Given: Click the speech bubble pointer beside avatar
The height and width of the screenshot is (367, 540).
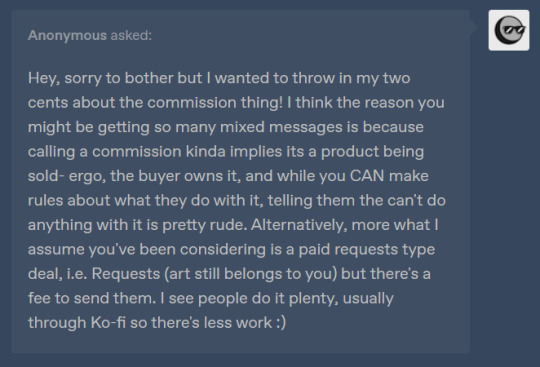Looking at the screenshot, I should (474, 27).
